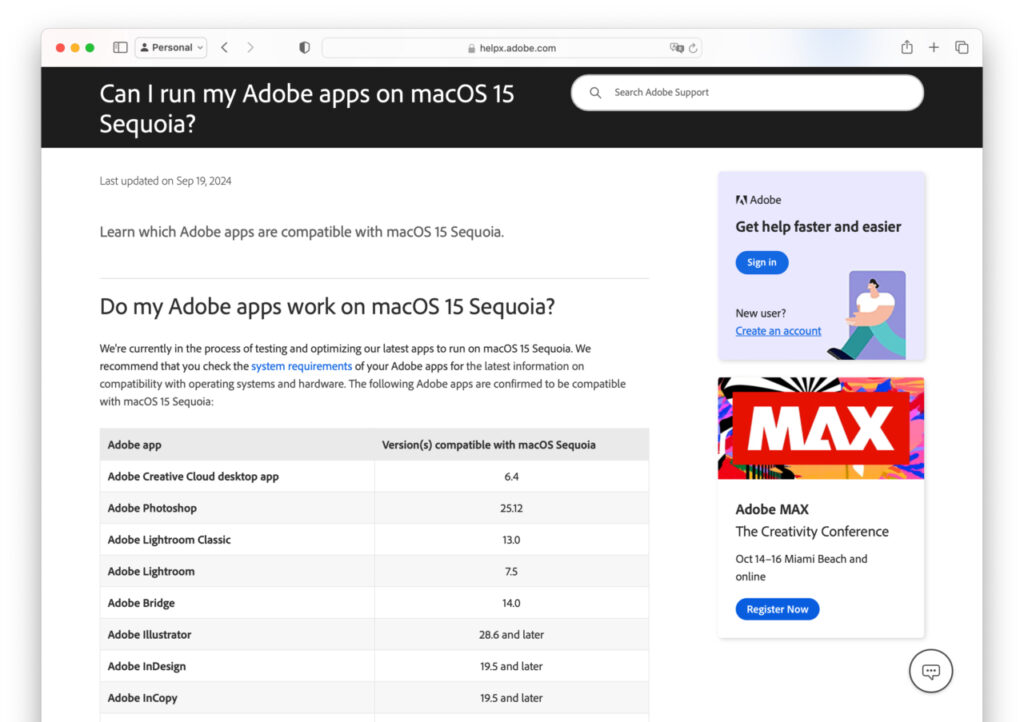Open the chat bubble icon at bottom right
The image size is (1024, 722).
930,671
